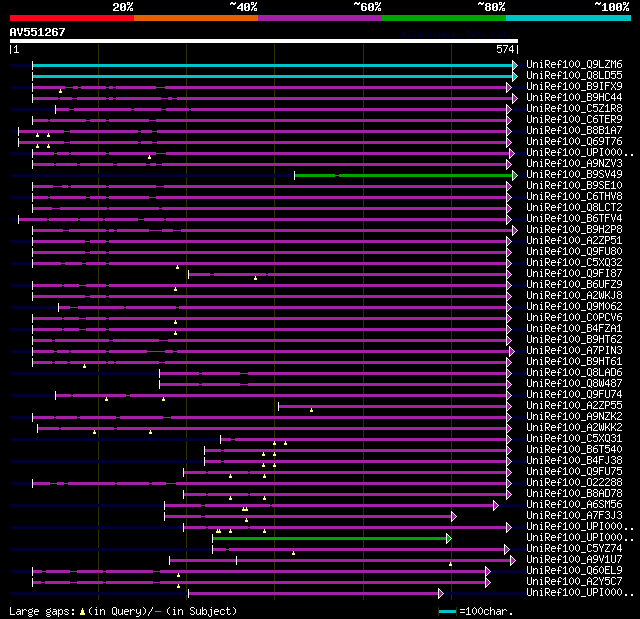Select UniRef100_A7F3J3 label
The width and height of the screenshot is (640, 619).
point(574,516)
